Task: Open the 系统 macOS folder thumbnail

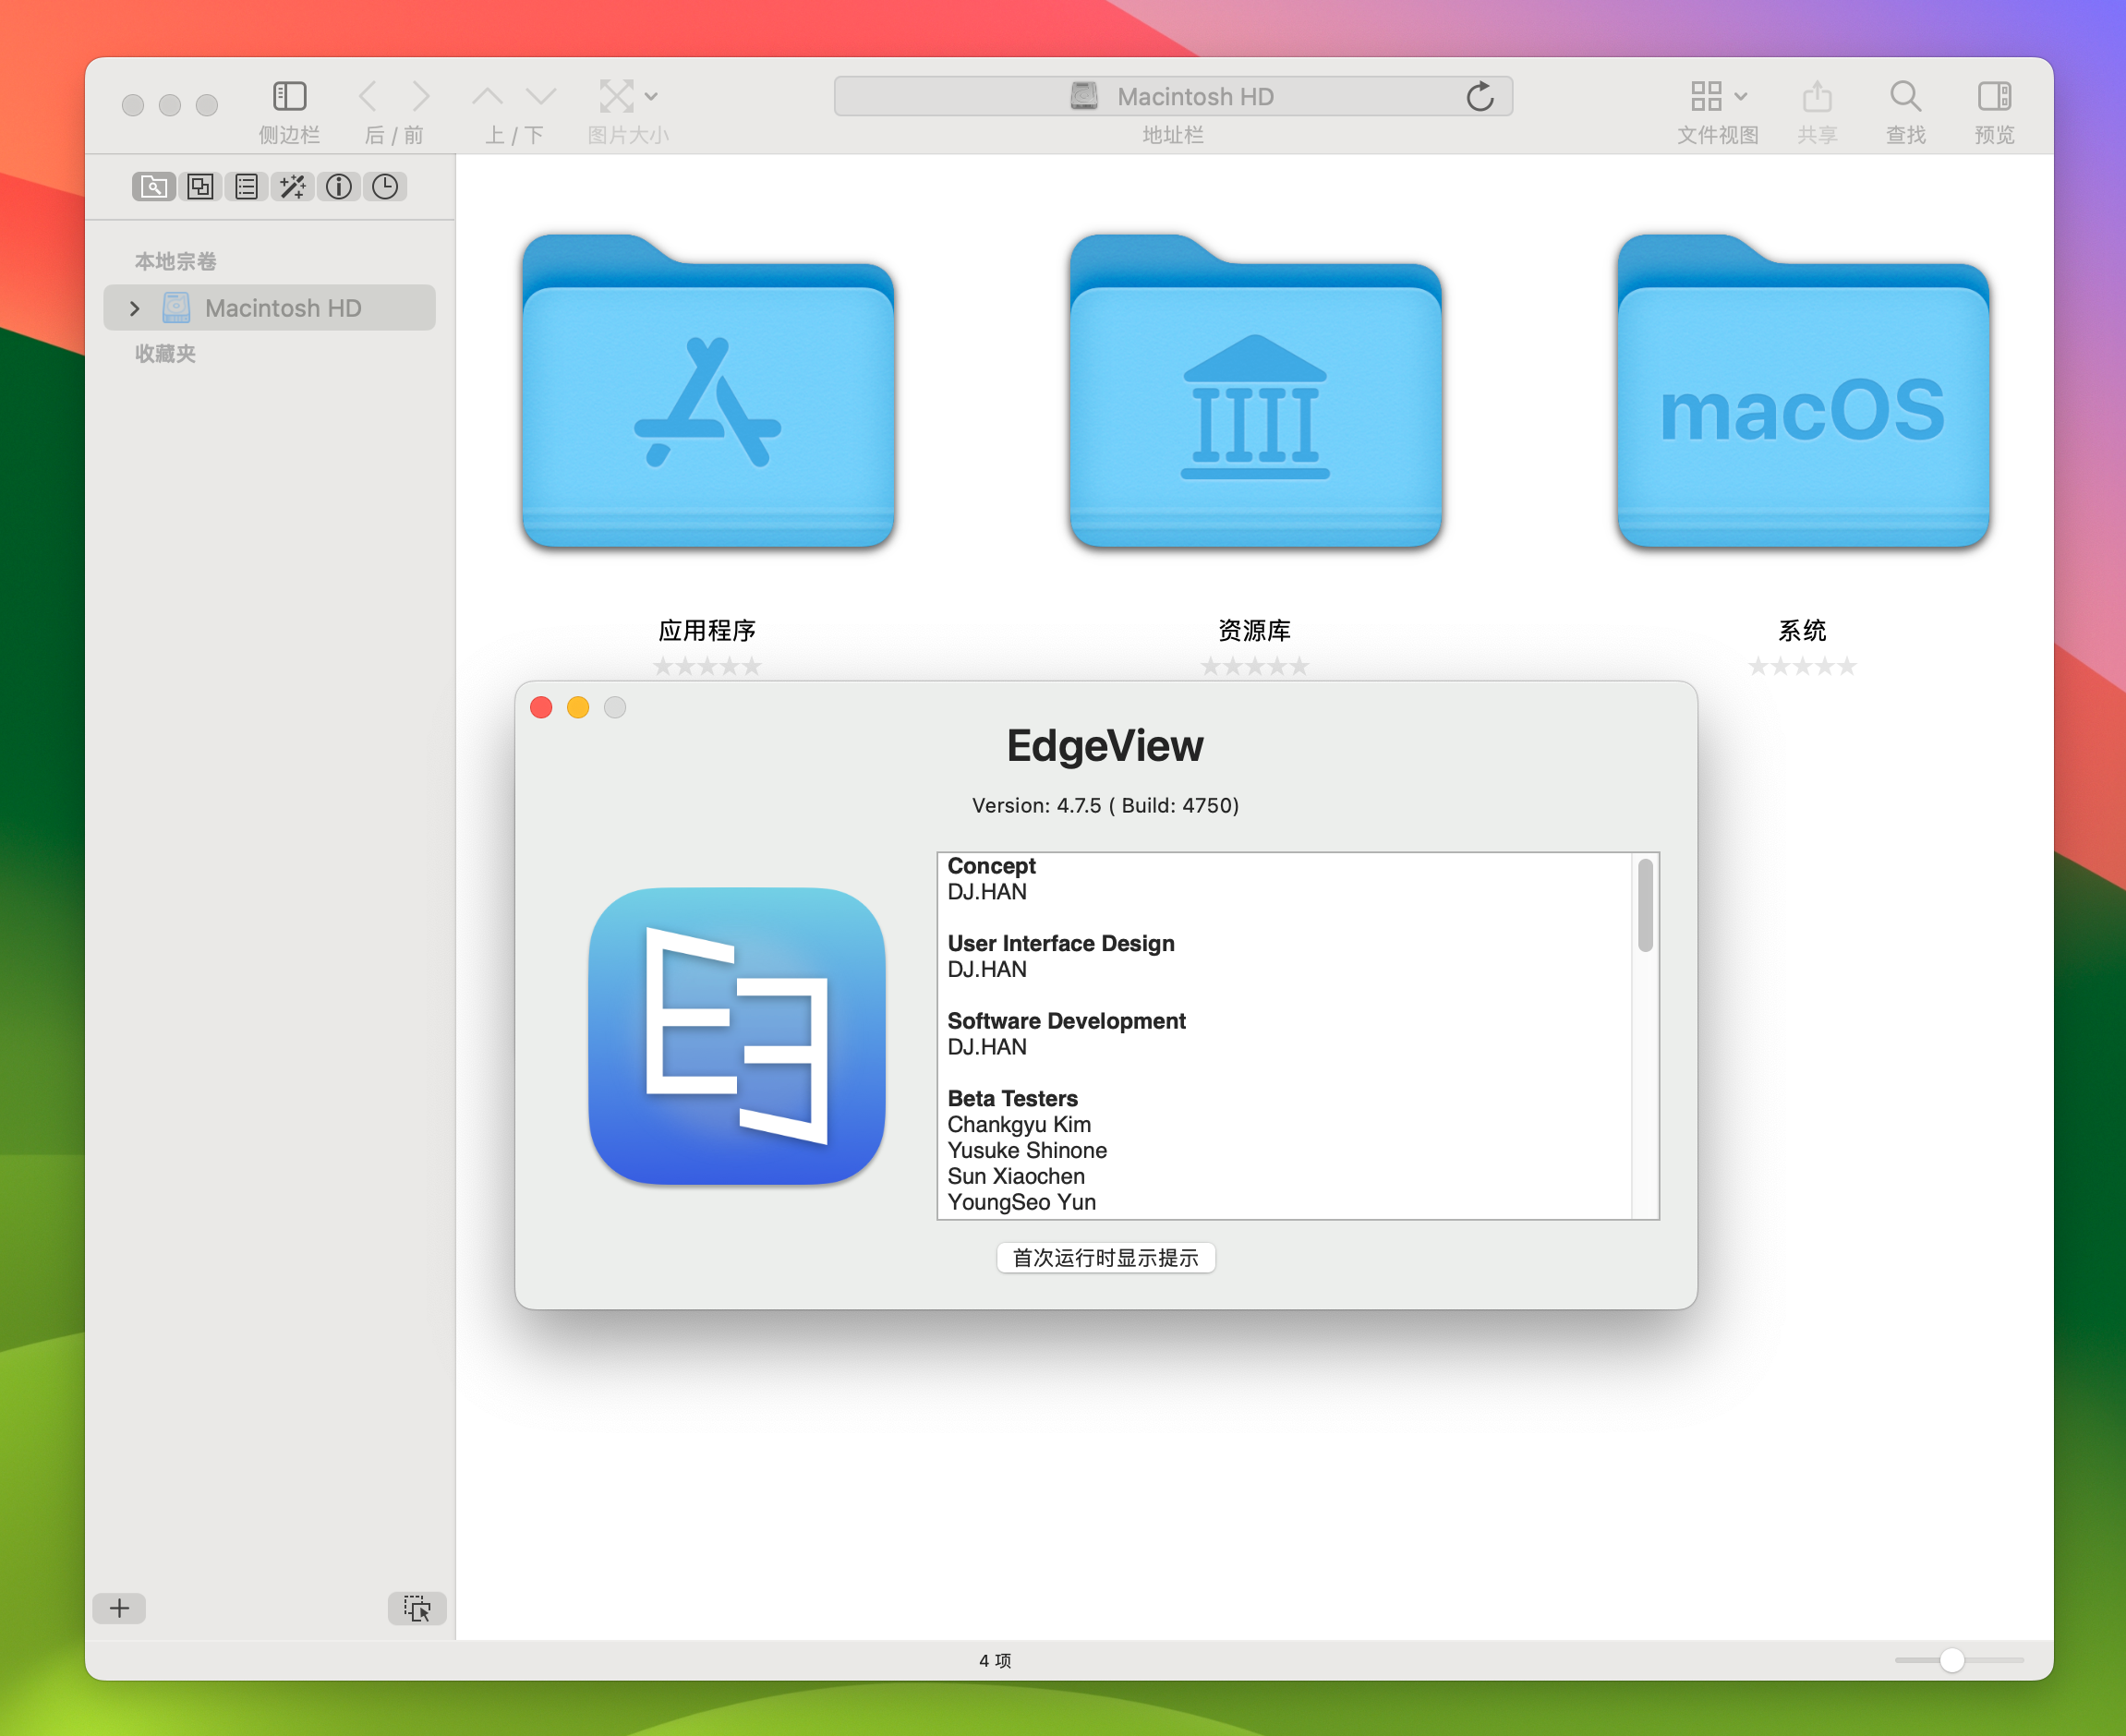Action: [1803, 392]
